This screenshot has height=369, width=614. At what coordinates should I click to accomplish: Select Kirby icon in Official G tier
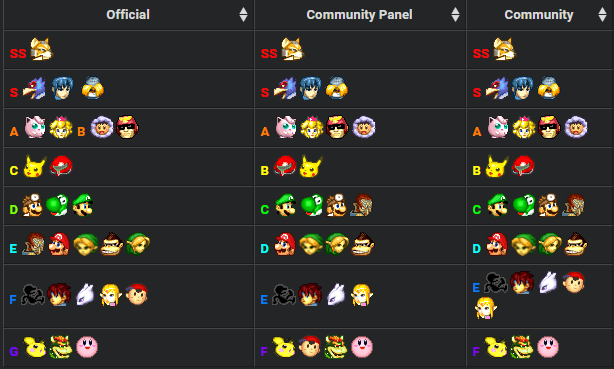pos(87,347)
